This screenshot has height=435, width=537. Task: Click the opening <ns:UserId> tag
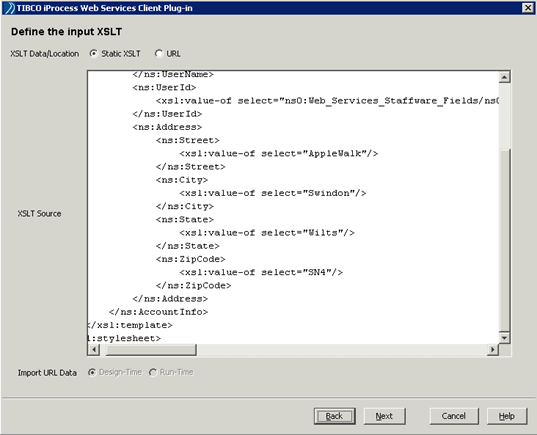pyautogui.click(x=164, y=88)
